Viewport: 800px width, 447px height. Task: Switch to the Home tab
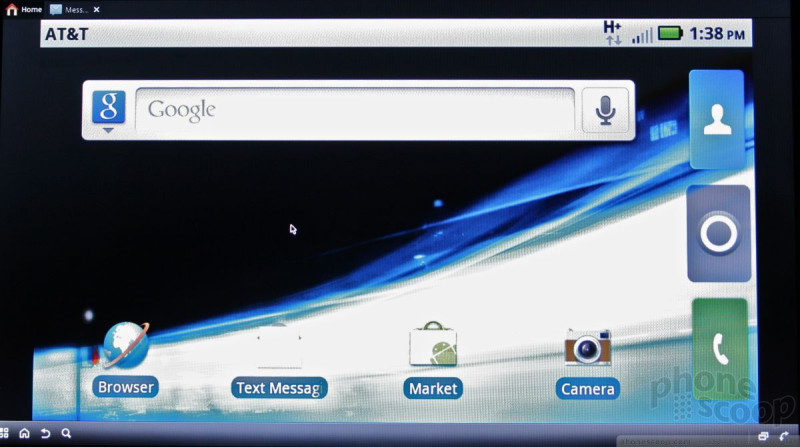pyautogui.click(x=24, y=9)
